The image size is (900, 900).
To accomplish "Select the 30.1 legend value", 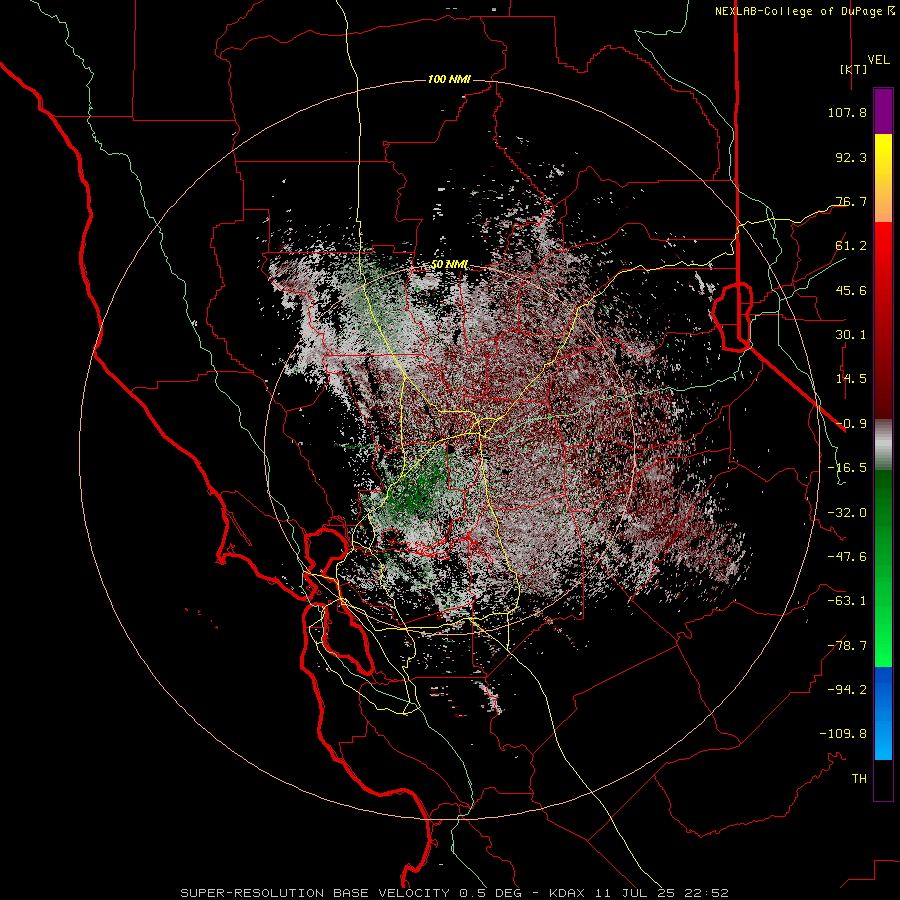I will pos(851,335).
